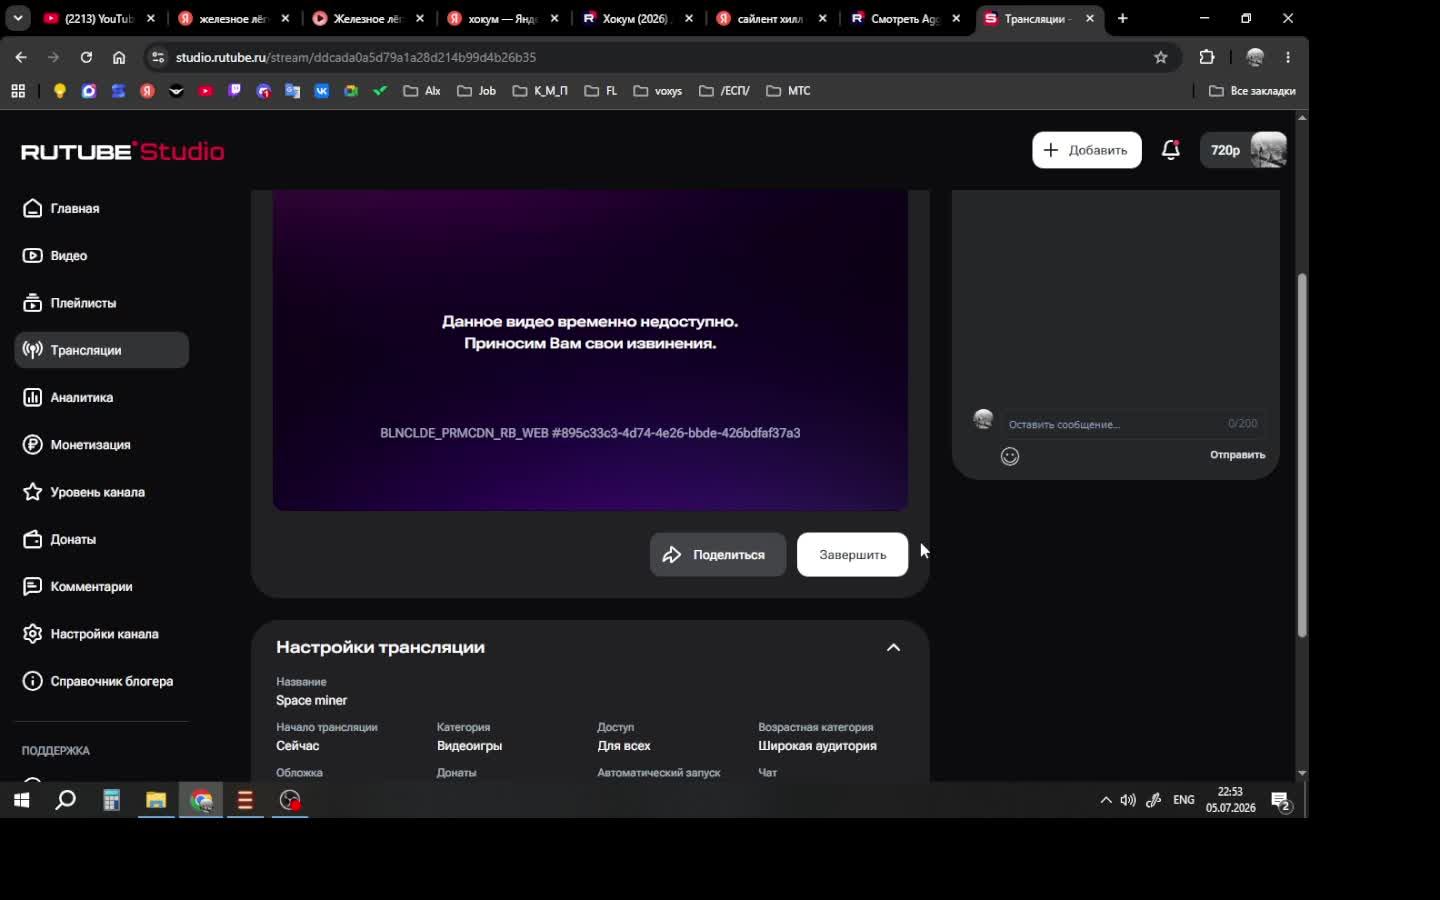
Task: Open the 720p profile avatar menu
Action: 1244,150
